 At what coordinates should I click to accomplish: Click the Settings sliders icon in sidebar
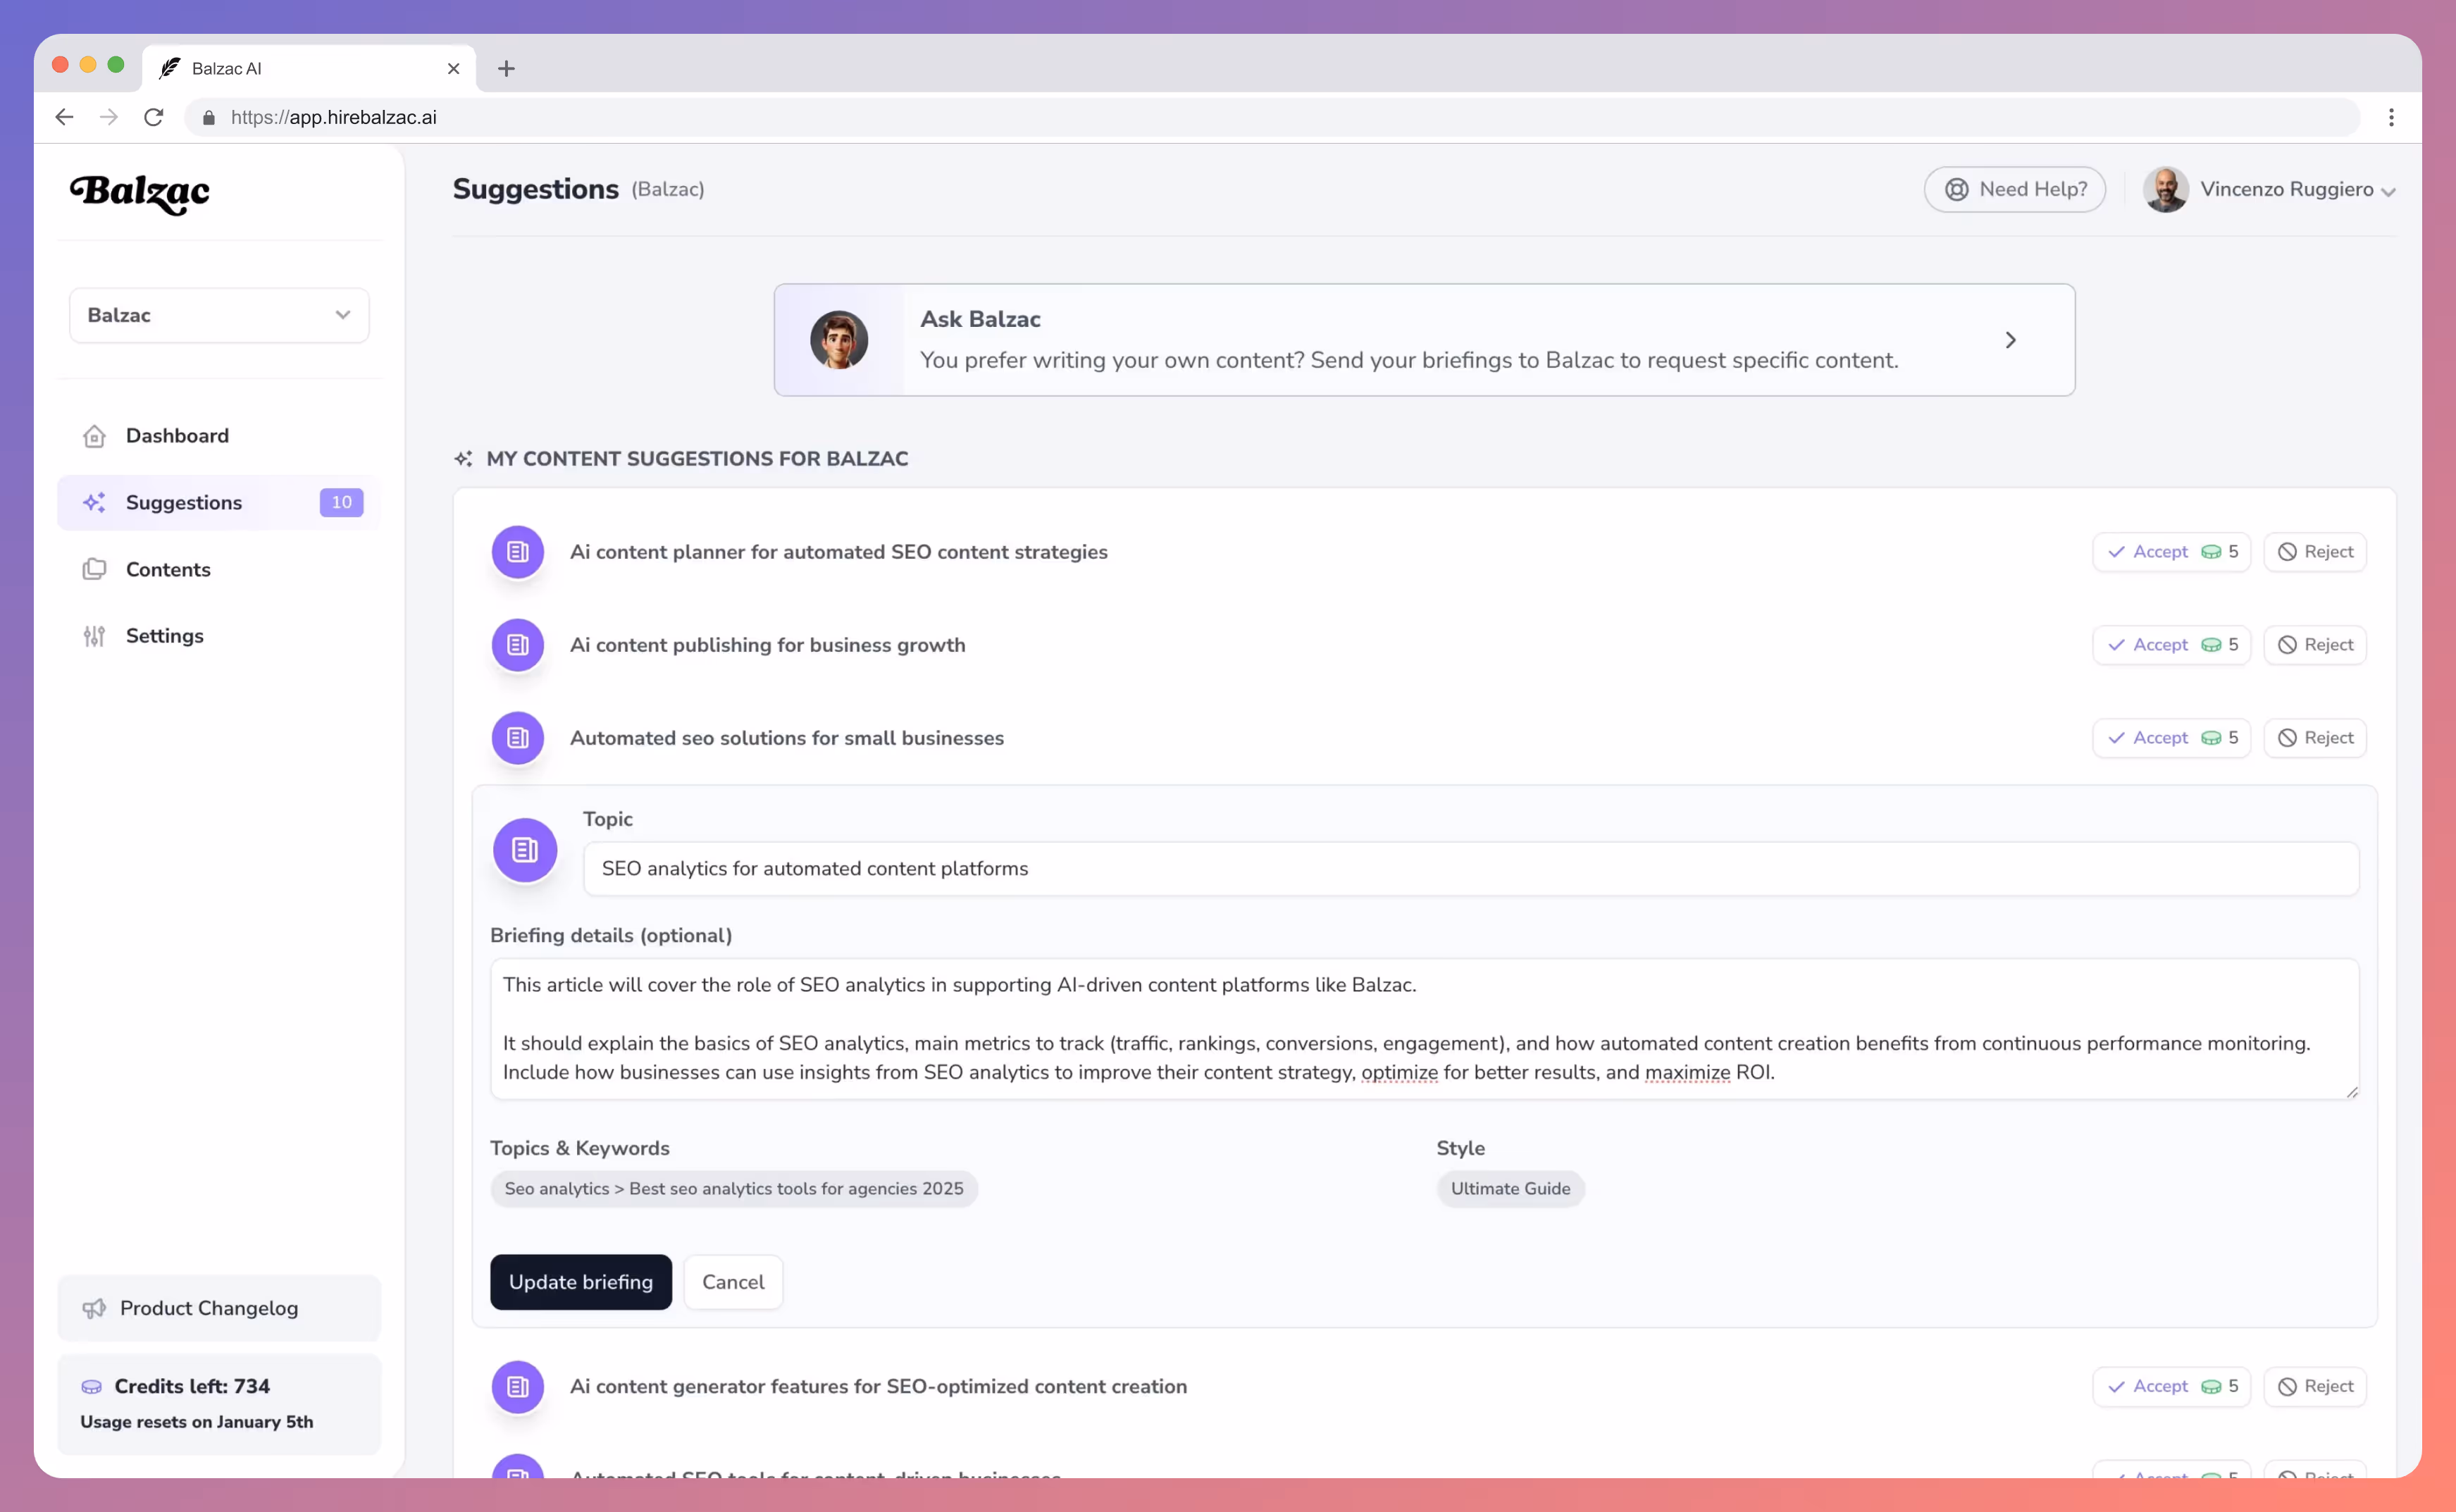click(x=94, y=636)
